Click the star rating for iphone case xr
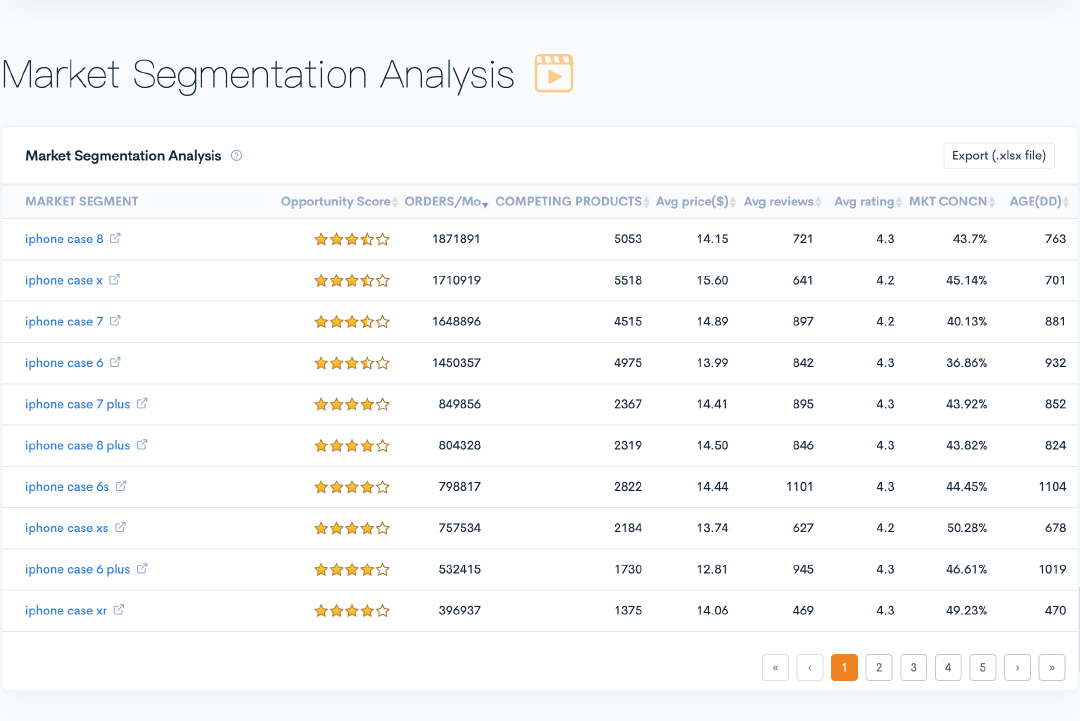The image size is (1080, 721). coord(352,611)
